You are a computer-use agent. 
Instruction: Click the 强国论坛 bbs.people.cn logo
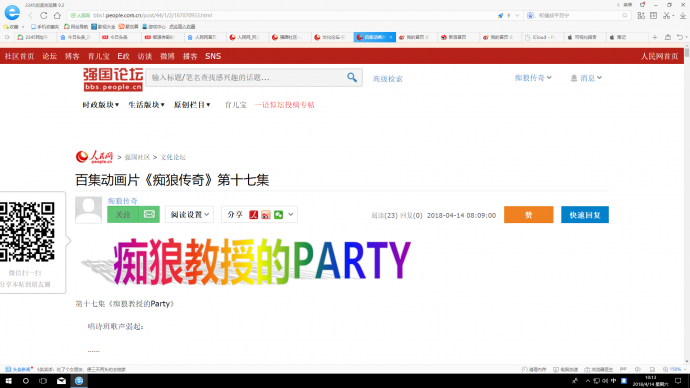coord(113,79)
